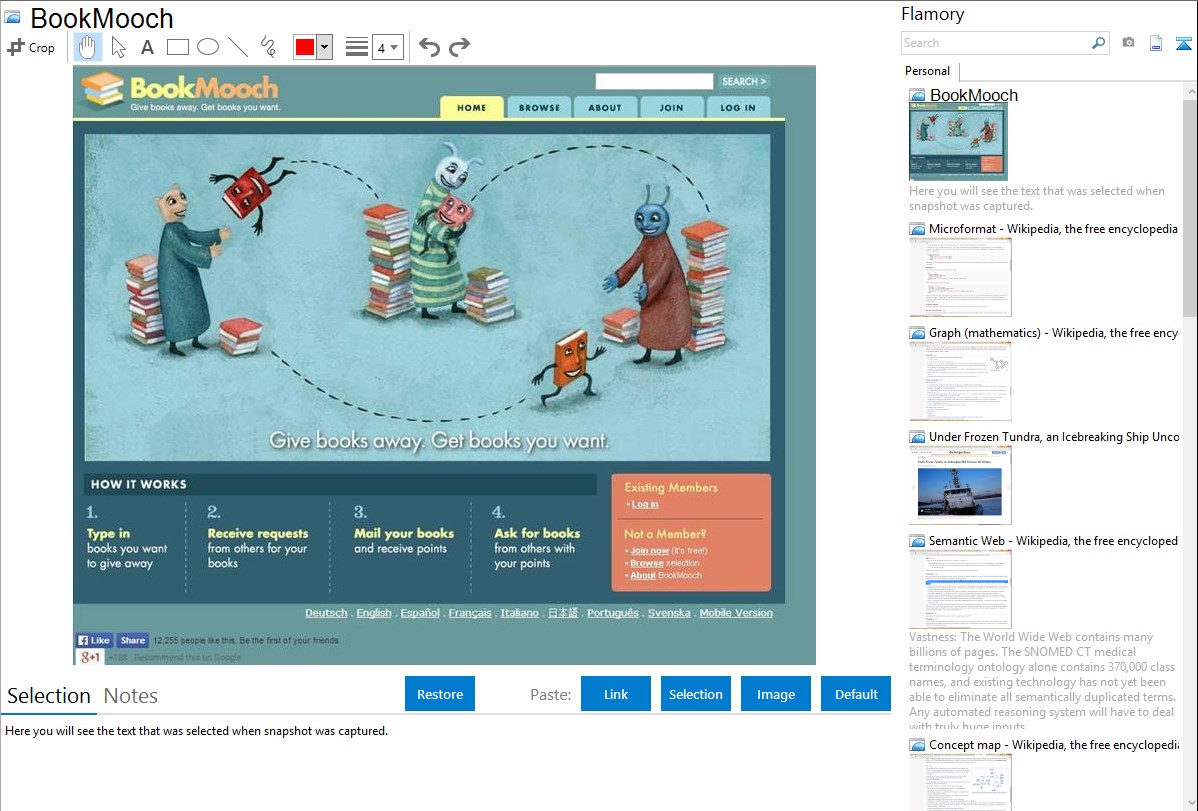Open the LOG IN tab on BookMooch
This screenshot has height=811, width=1198.
[x=738, y=108]
